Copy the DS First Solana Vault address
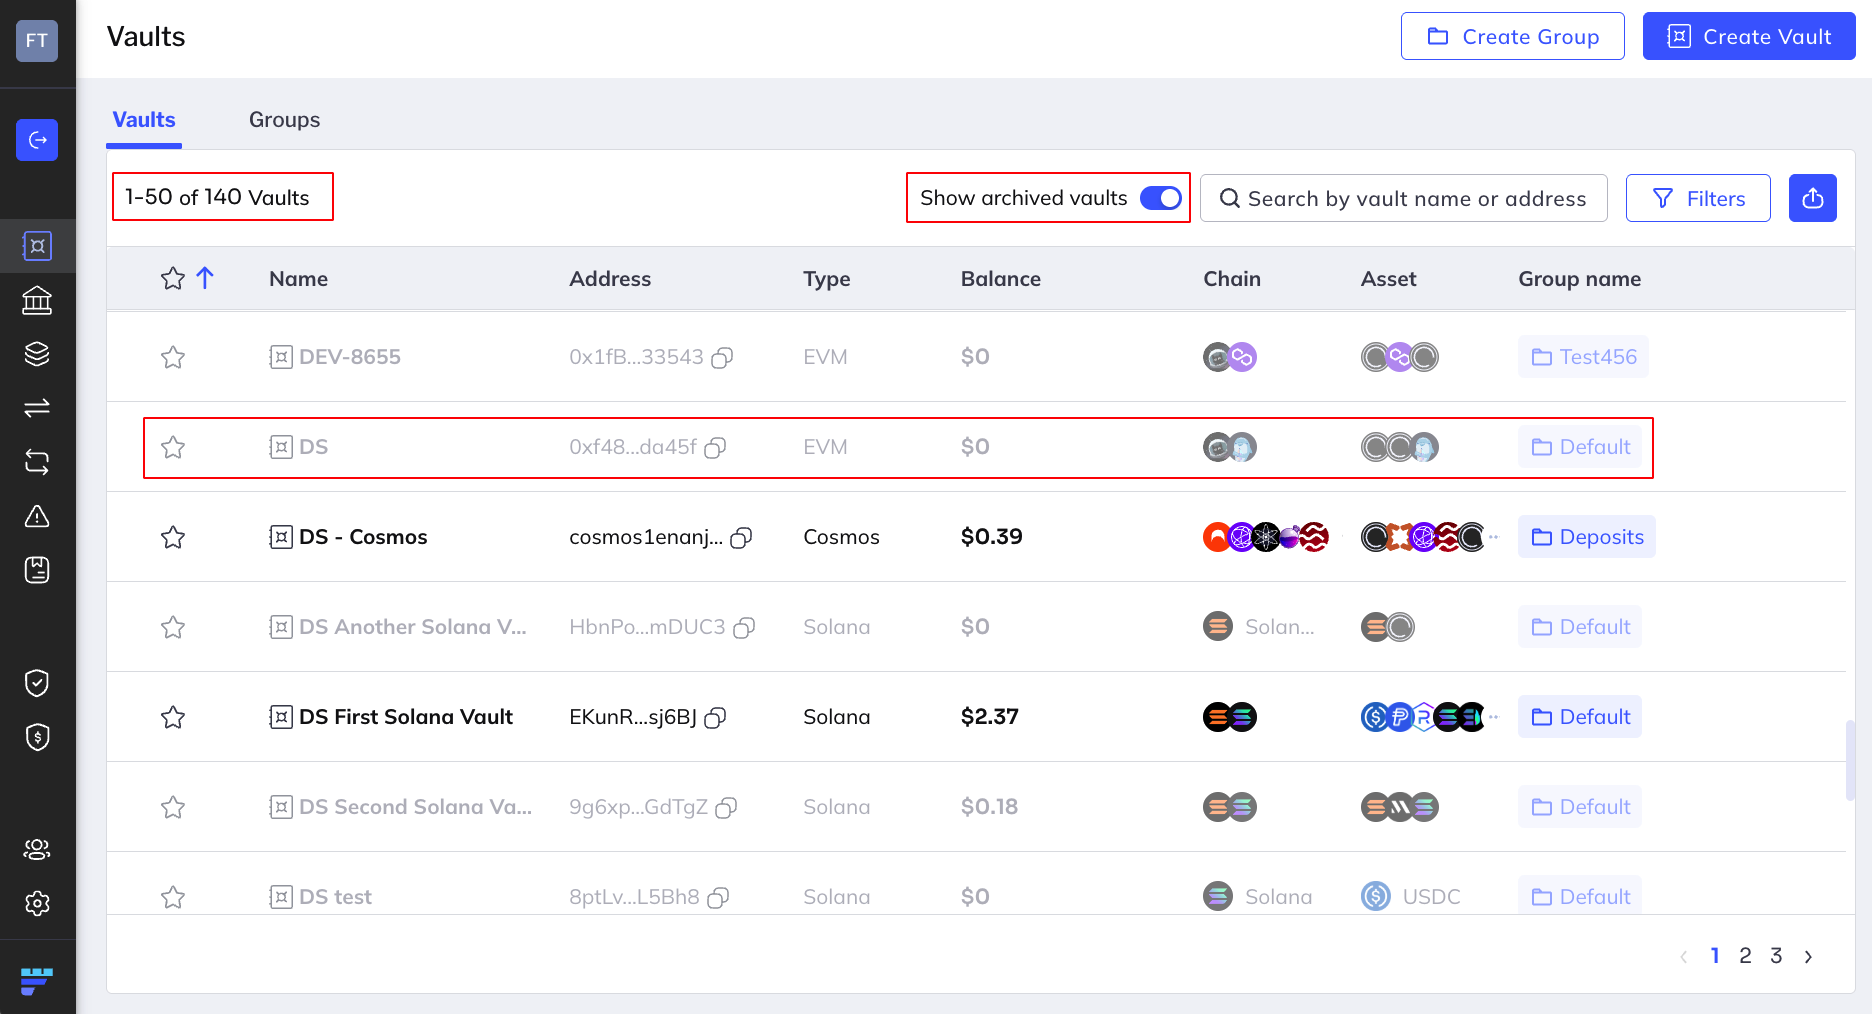1872x1014 pixels. [x=715, y=718]
